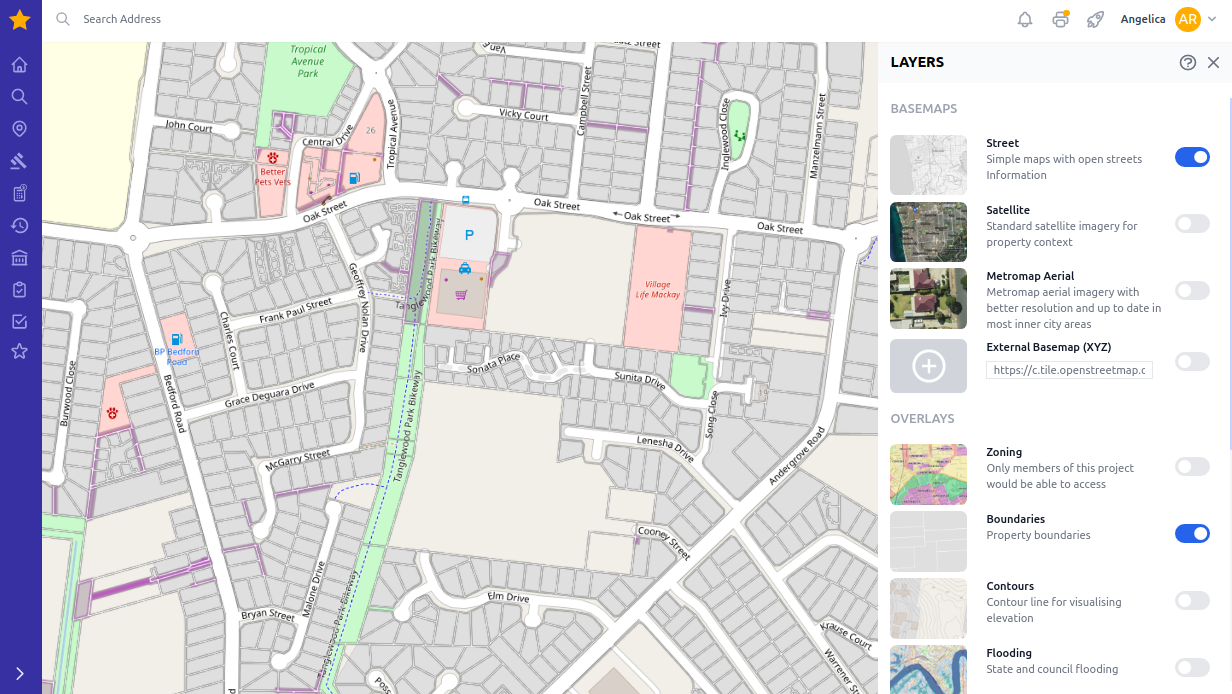Click the plus External Basemap thumbnail
The height and width of the screenshot is (694, 1232).
click(928, 366)
